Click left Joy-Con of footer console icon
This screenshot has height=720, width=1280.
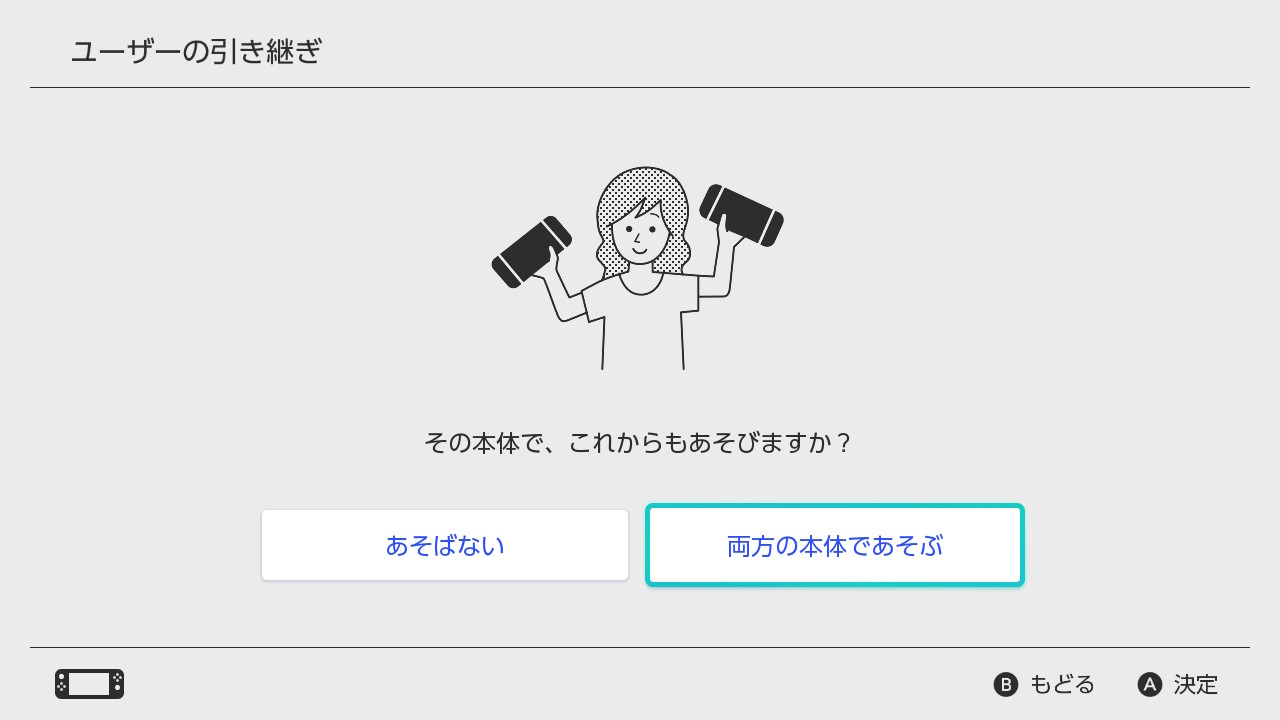click(61, 684)
